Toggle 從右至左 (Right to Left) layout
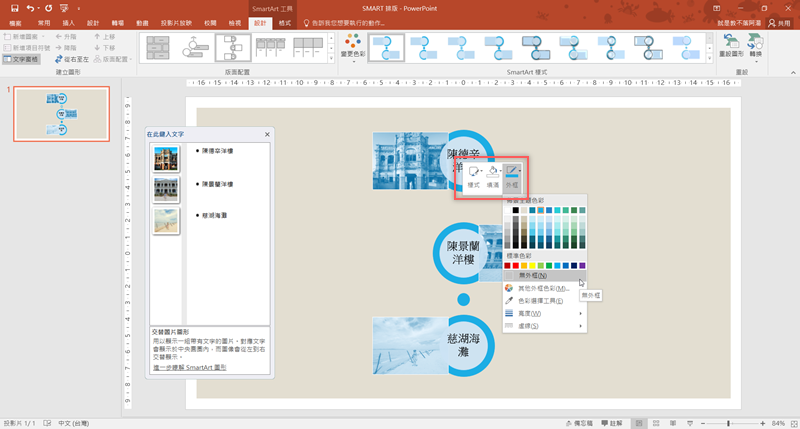 pyautogui.click(x=68, y=60)
